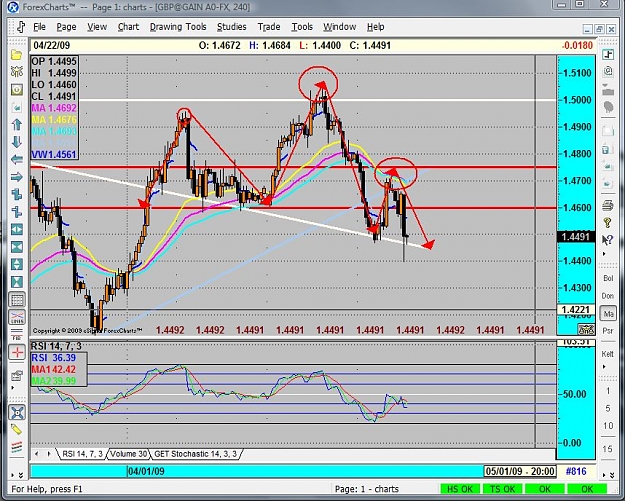This screenshot has width=625, height=501.
Task: Add the Don (Donchian) study
Action: click(608, 296)
